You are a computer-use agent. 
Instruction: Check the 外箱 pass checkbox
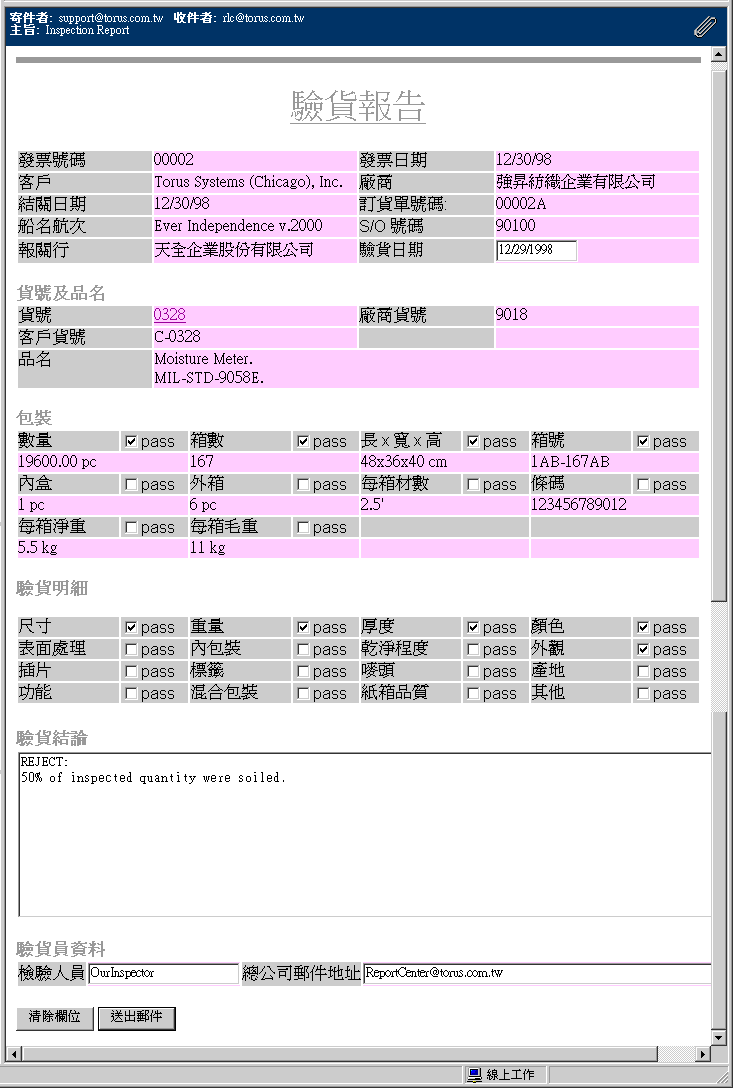pyautogui.click(x=303, y=484)
